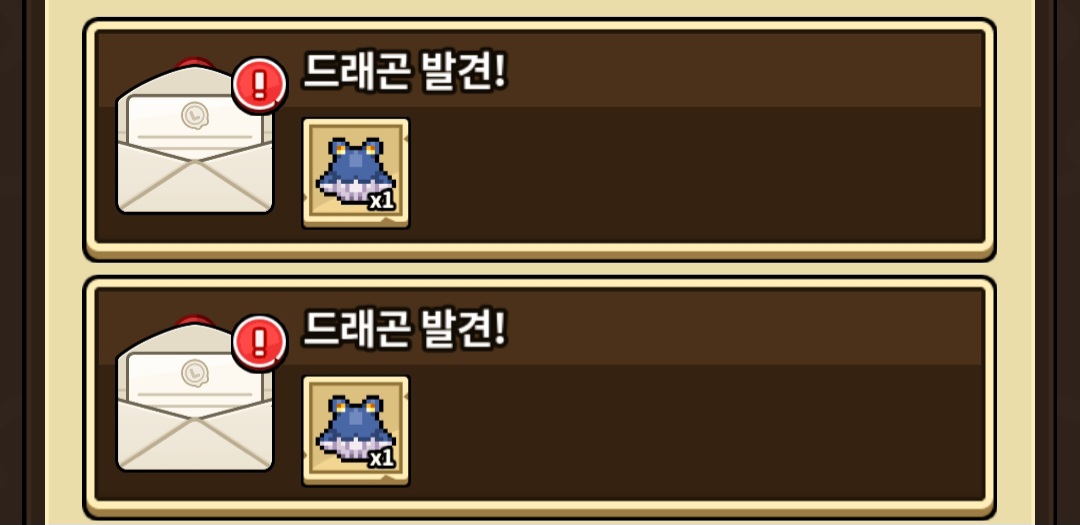
Task: Click the header strip of the first mail card
Action: [x=539, y=69]
